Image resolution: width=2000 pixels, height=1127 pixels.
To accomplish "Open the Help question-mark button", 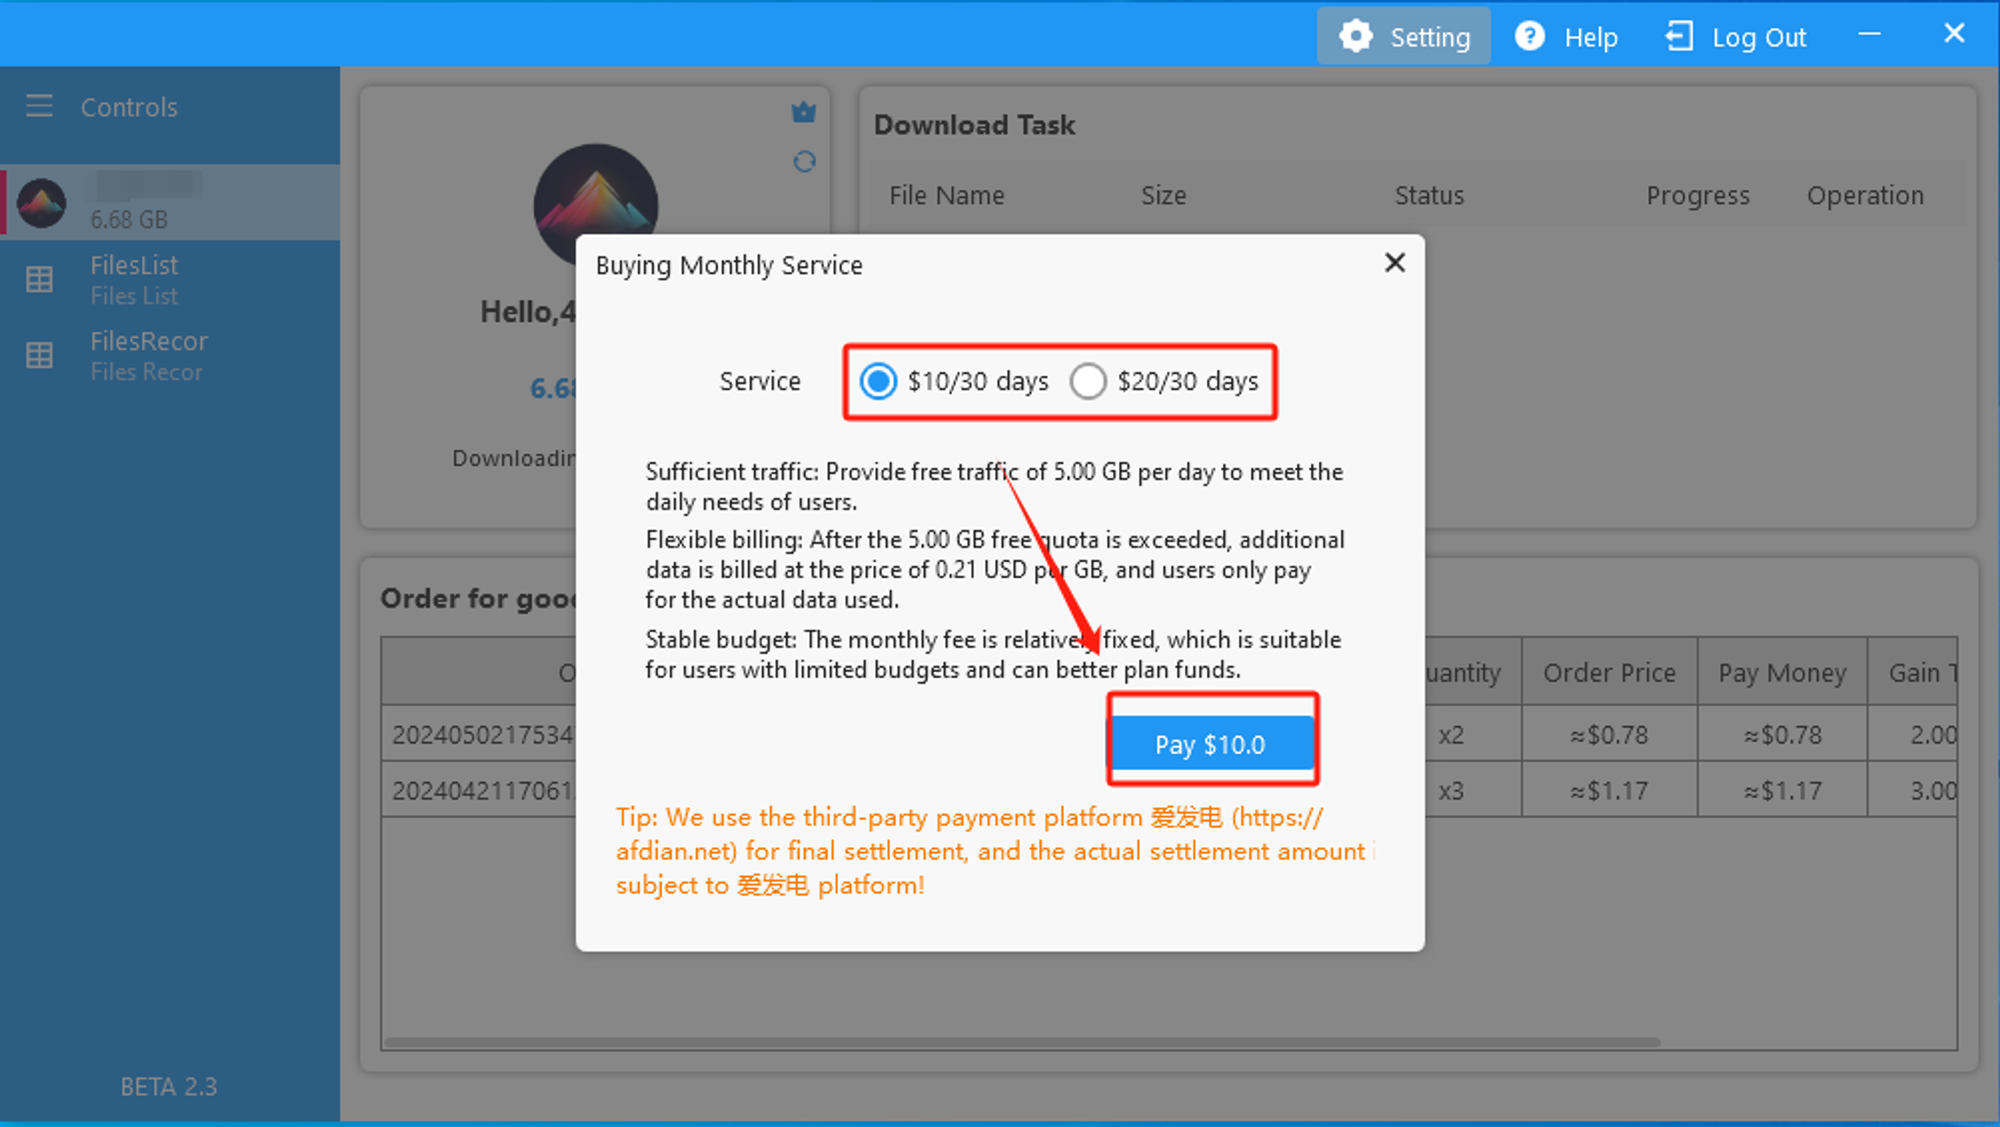I will 1566,37.
